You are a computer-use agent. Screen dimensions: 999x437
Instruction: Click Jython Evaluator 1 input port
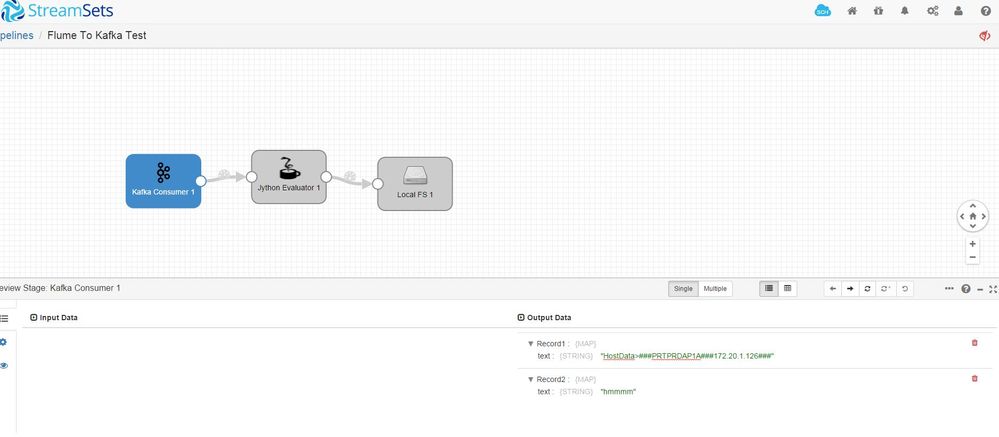pyautogui.click(x=252, y=177)
